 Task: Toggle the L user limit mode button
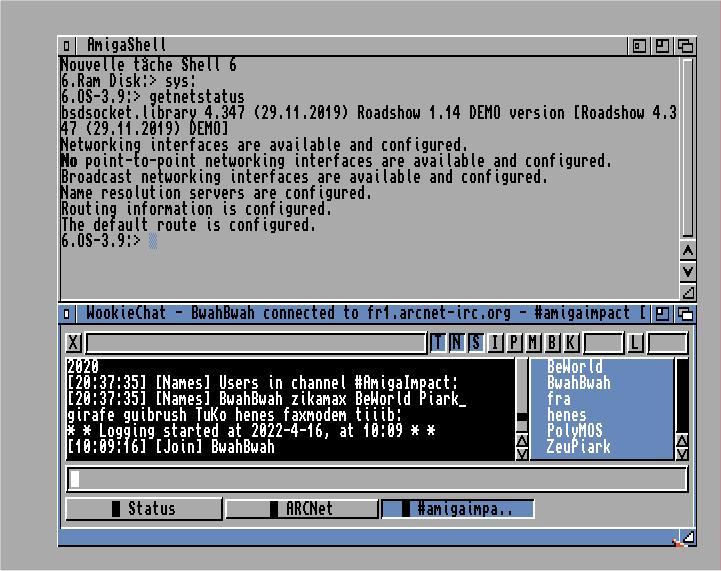[635, 343]
